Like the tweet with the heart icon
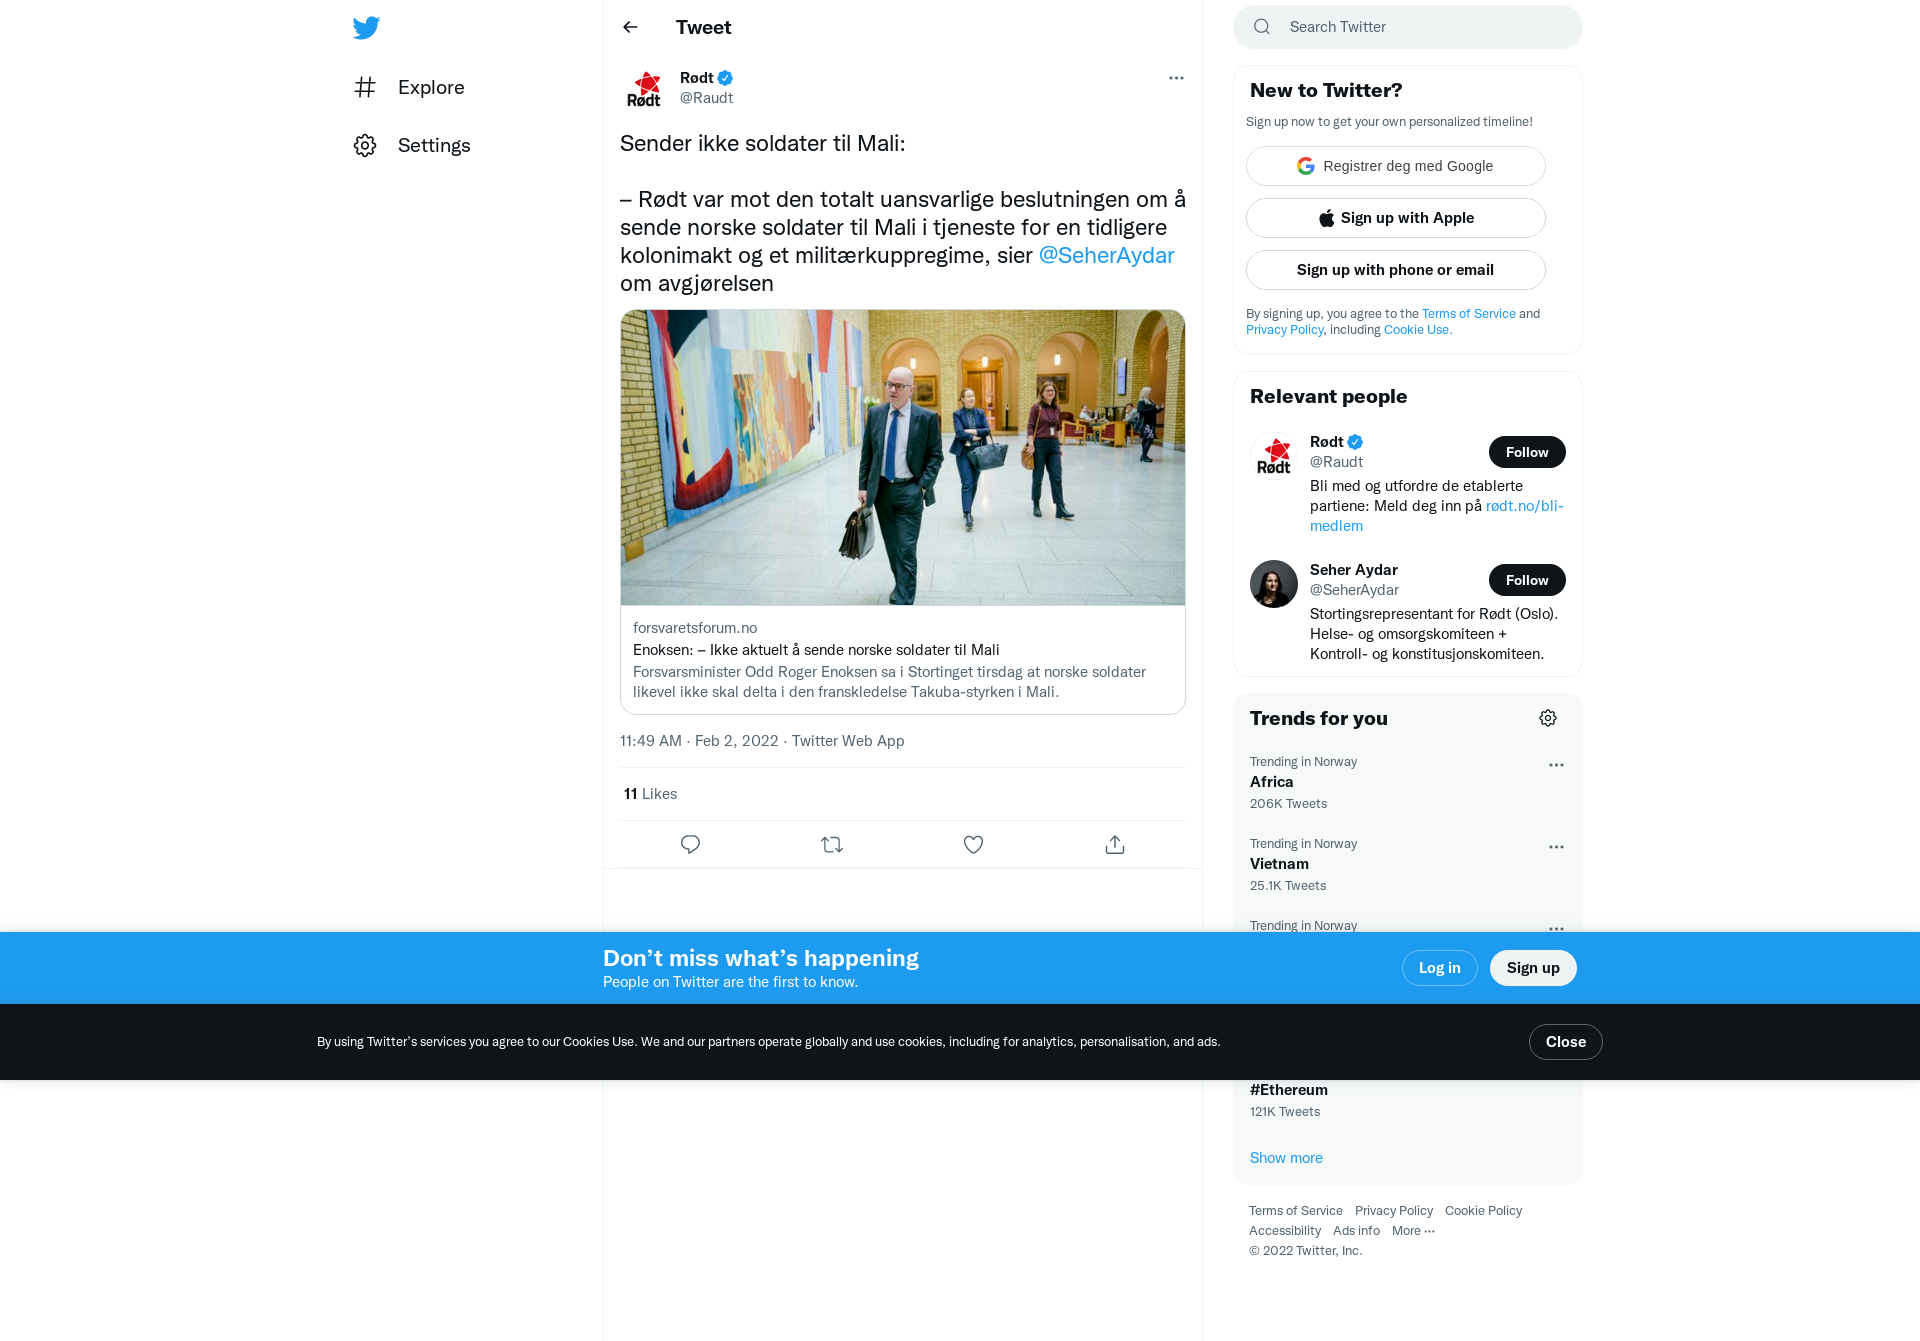 tap(973, 844)
